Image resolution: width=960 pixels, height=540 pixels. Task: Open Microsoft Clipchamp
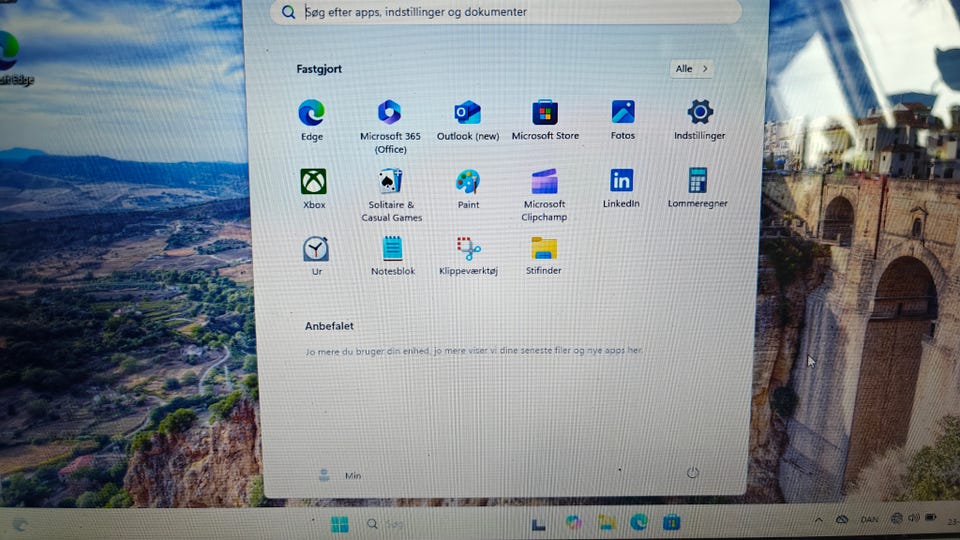point(544,195)
